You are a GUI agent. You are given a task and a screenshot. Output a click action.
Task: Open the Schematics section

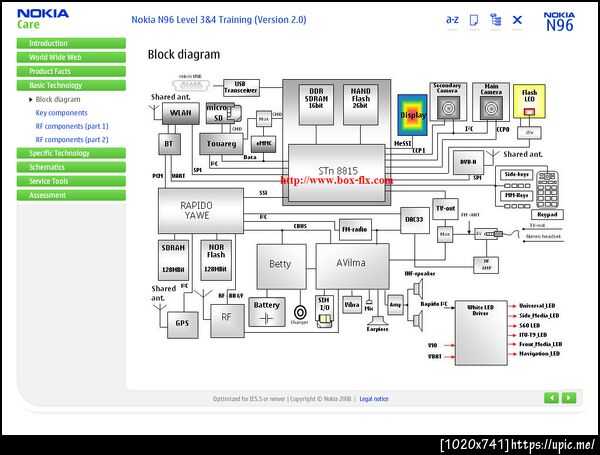(71, 167)
